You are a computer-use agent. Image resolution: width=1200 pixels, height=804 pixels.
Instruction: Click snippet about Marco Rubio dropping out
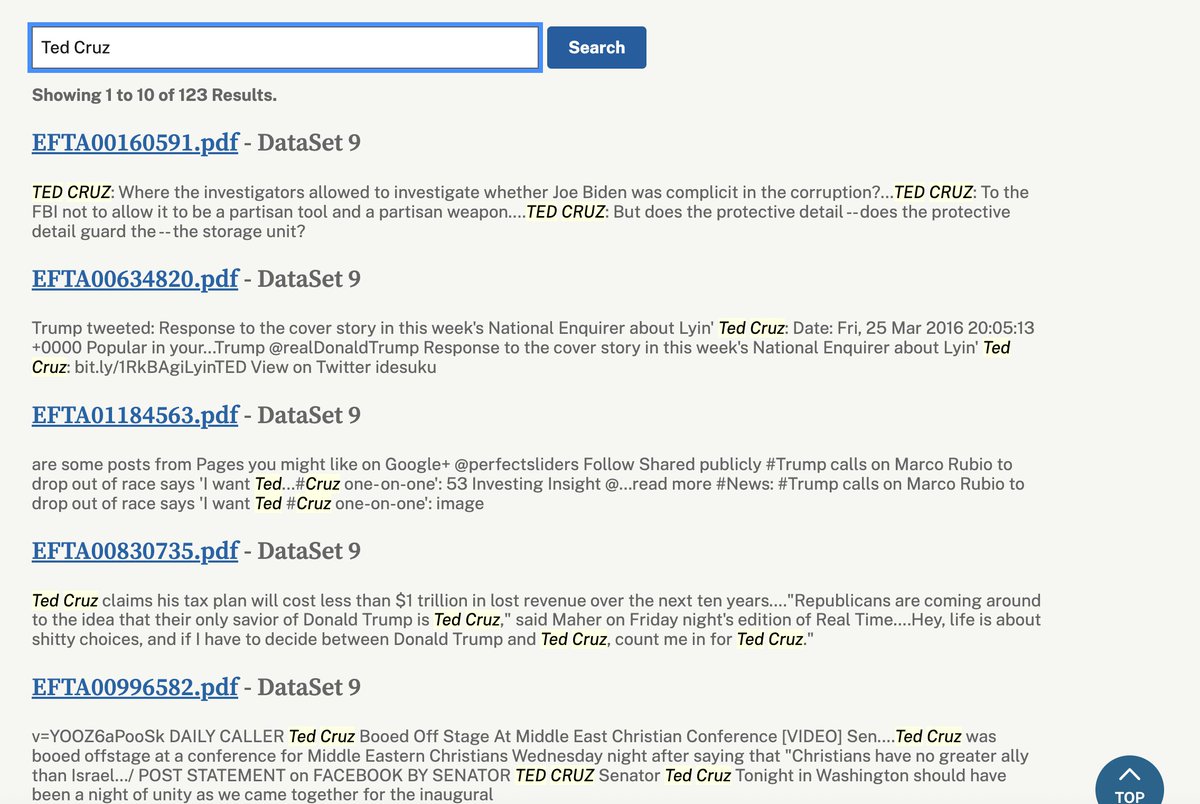point(528,484)
